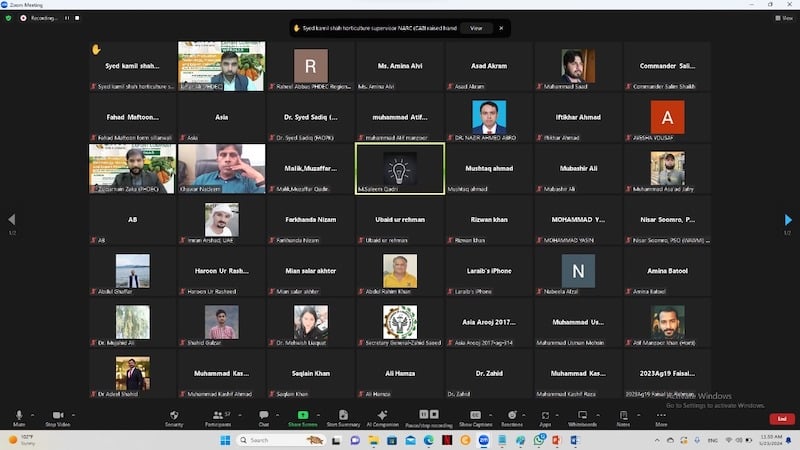This screenshot has width=800, height=450.
Task: Open the More menu in toolbar
Action: 661,416
